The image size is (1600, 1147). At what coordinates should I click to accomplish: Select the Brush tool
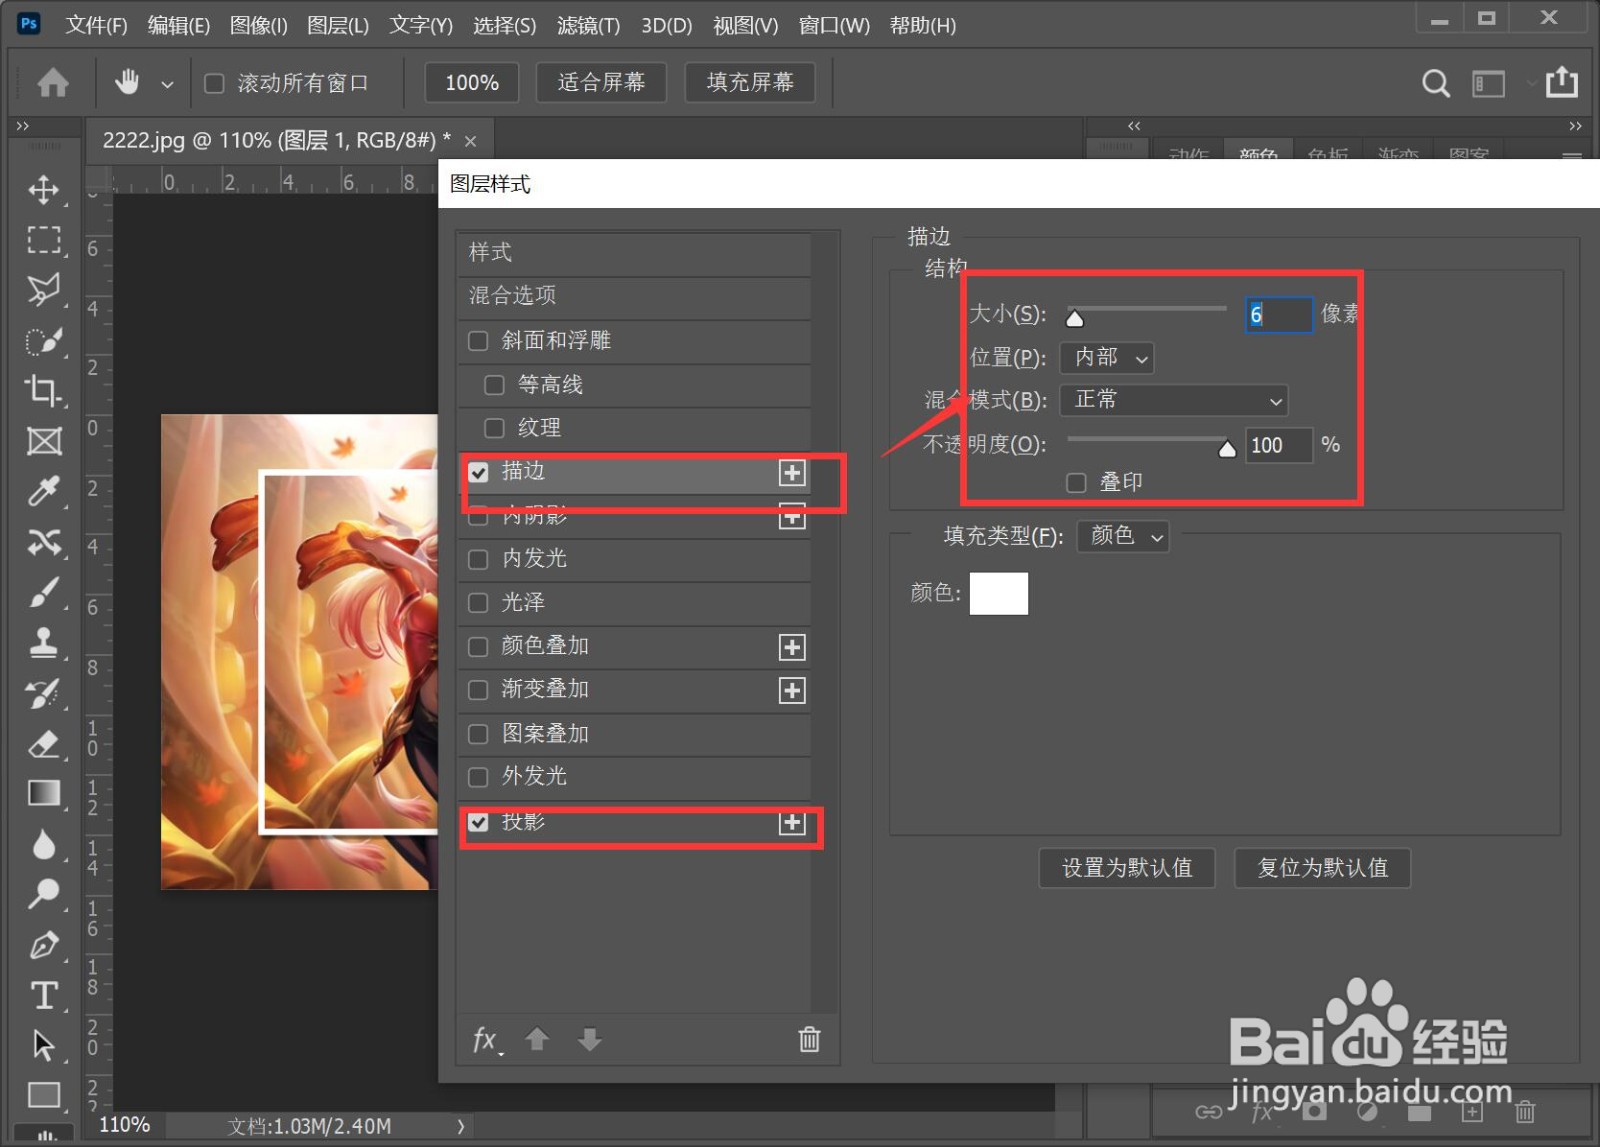(44, 593)
